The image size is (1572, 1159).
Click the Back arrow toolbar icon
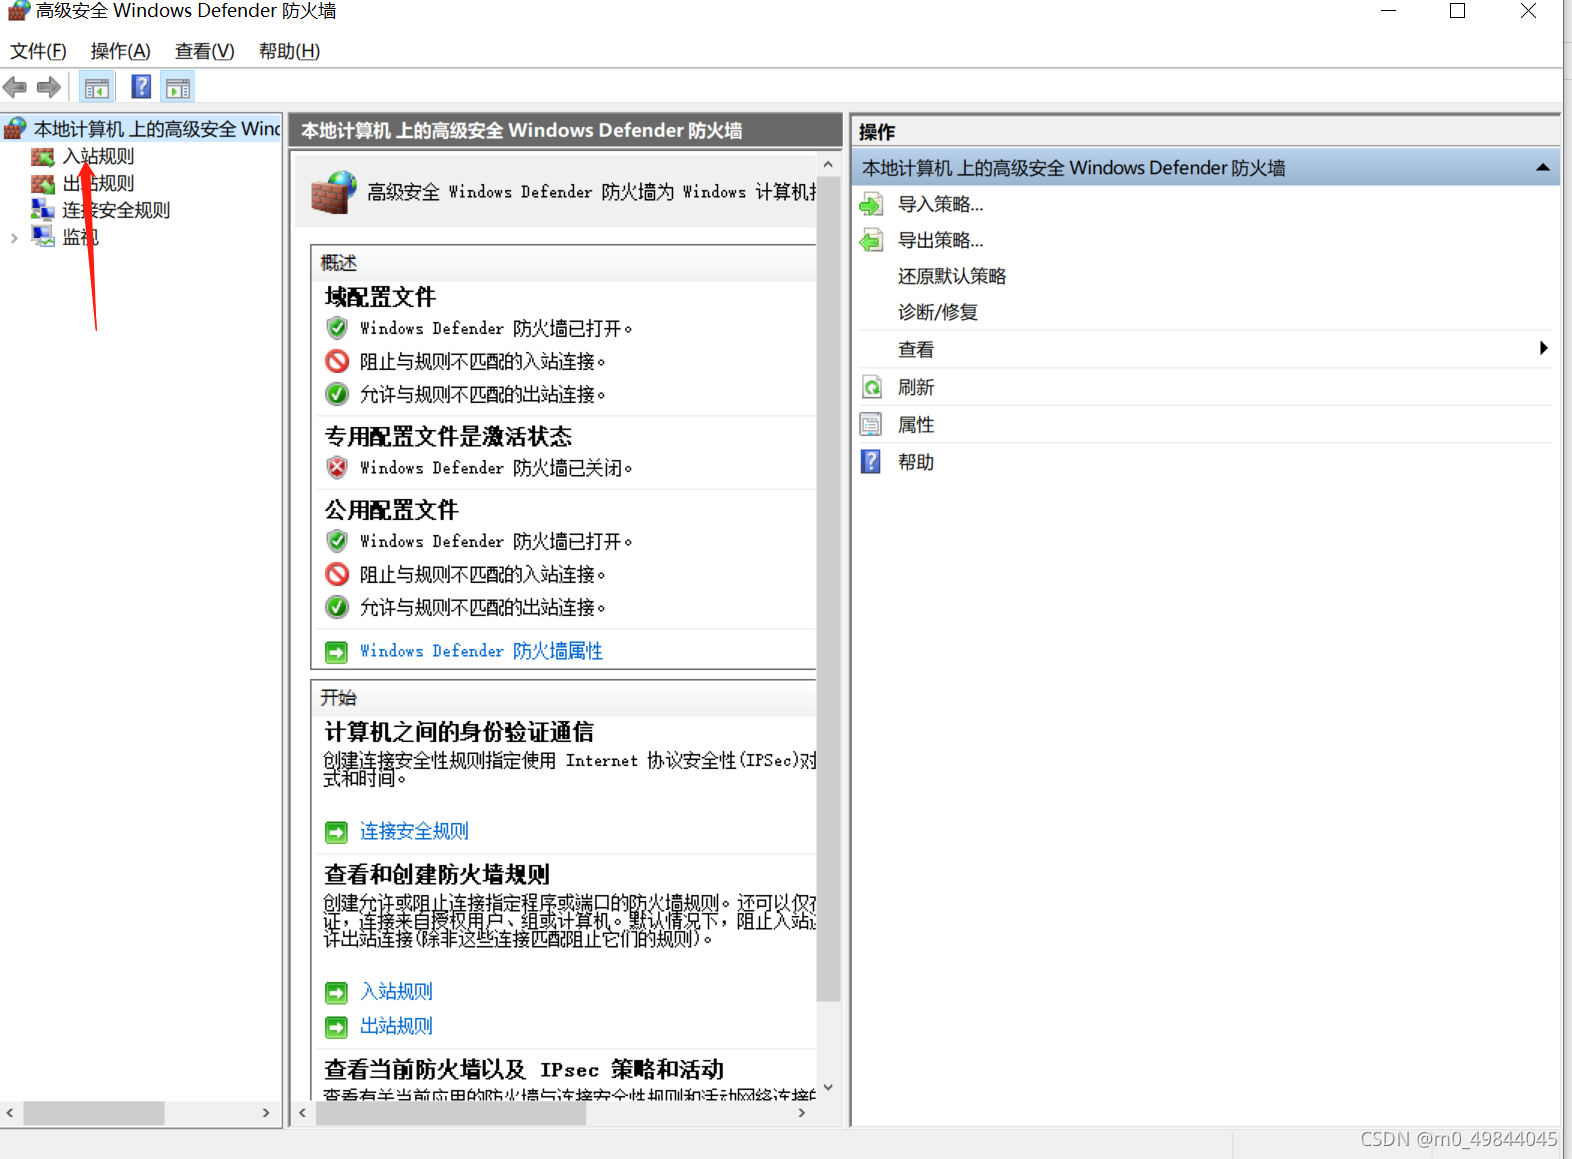(x=15, y=88)
